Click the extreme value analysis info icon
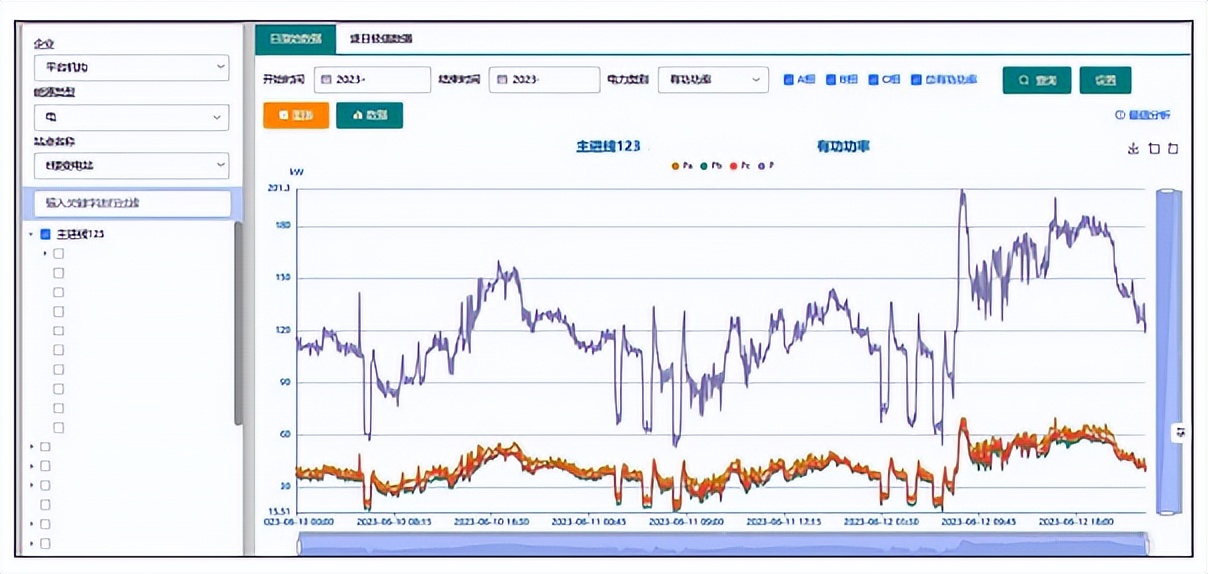1208x574 pixels. [1120, 116]
